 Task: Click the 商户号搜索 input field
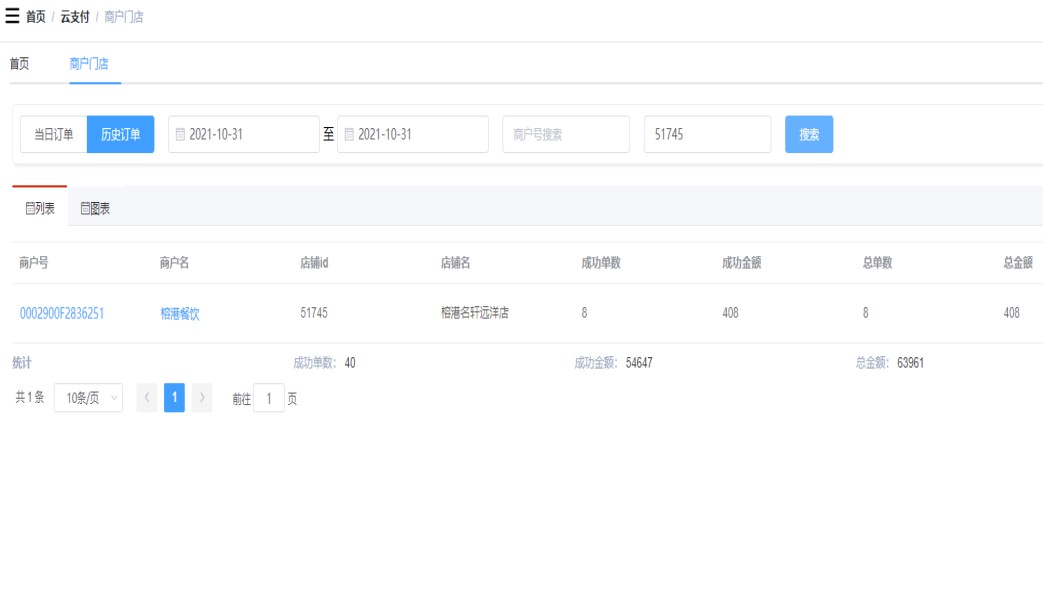(566, 135)
